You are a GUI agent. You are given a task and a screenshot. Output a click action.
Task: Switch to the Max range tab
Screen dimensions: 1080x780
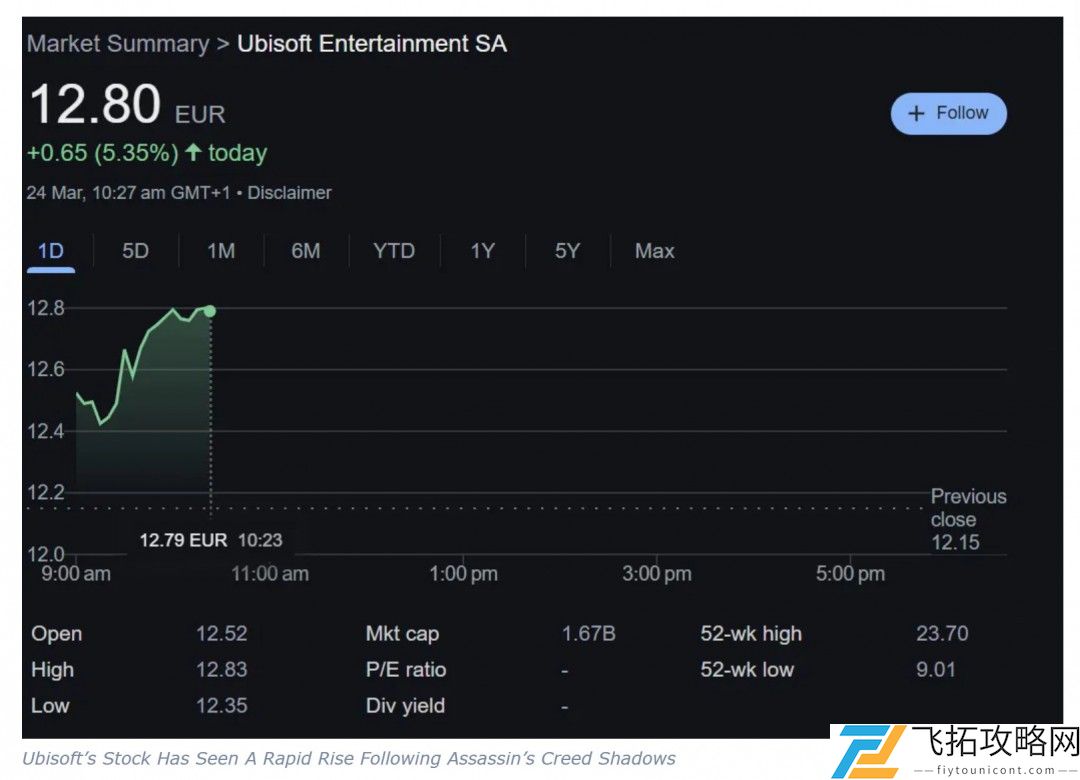pos(654,251)
